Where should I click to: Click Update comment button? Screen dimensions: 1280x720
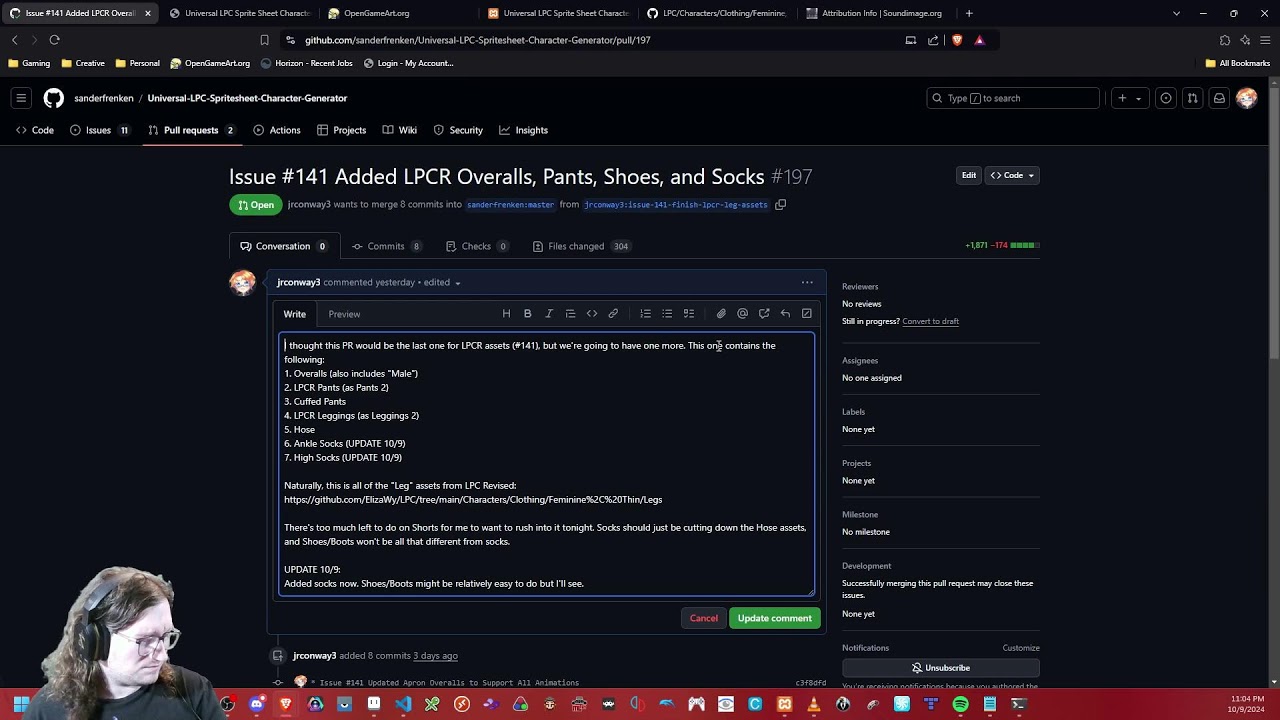click(775, 618)
